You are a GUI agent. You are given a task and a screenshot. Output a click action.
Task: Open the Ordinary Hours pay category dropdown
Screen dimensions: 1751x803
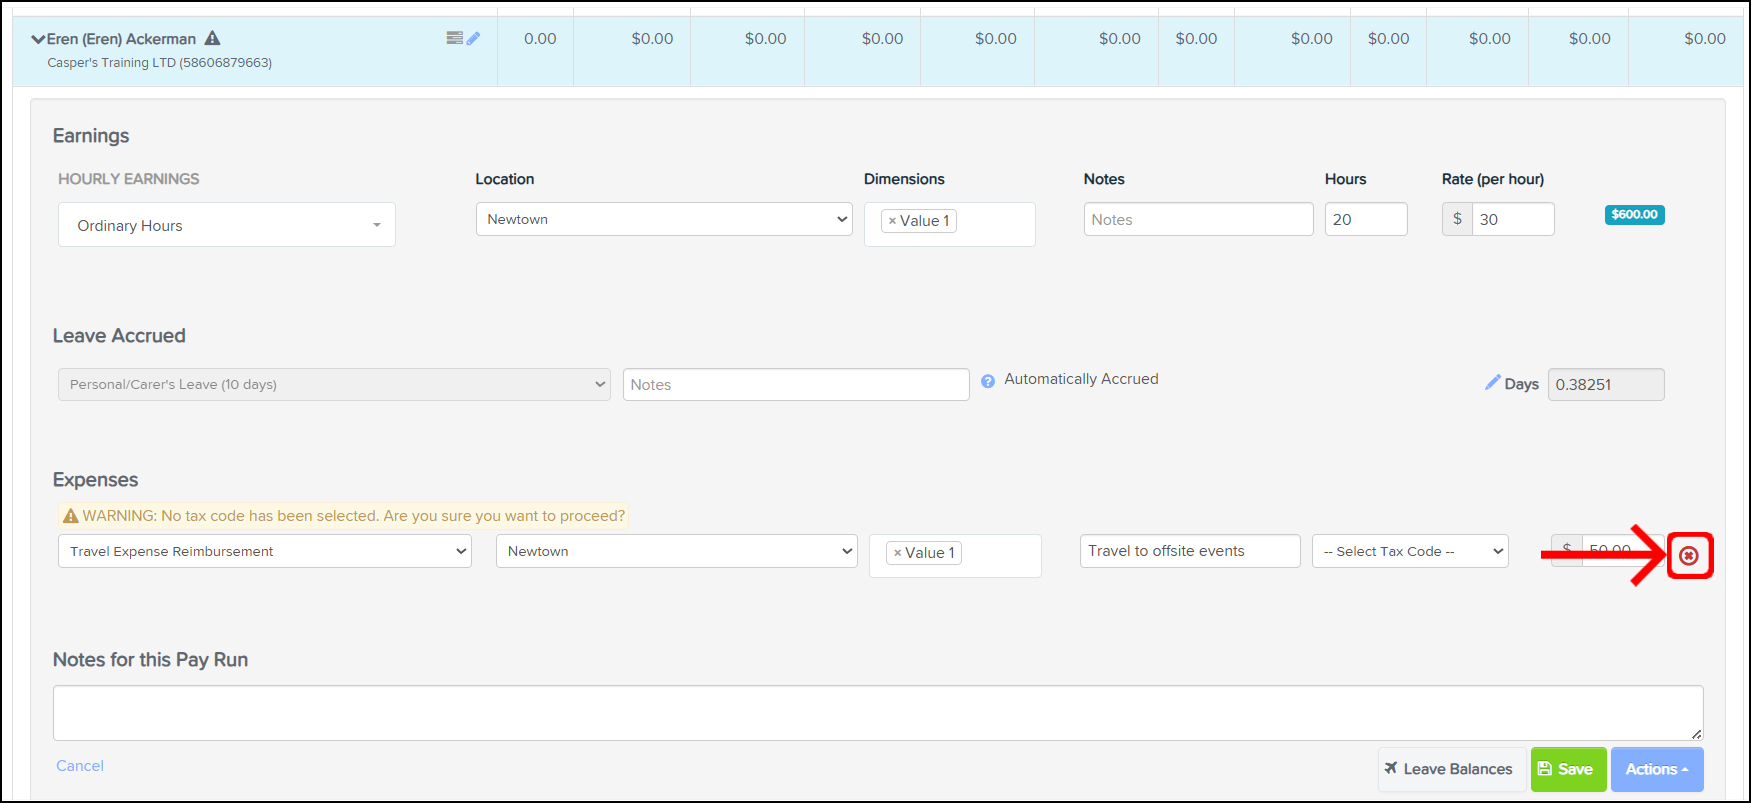coord(227,225)
